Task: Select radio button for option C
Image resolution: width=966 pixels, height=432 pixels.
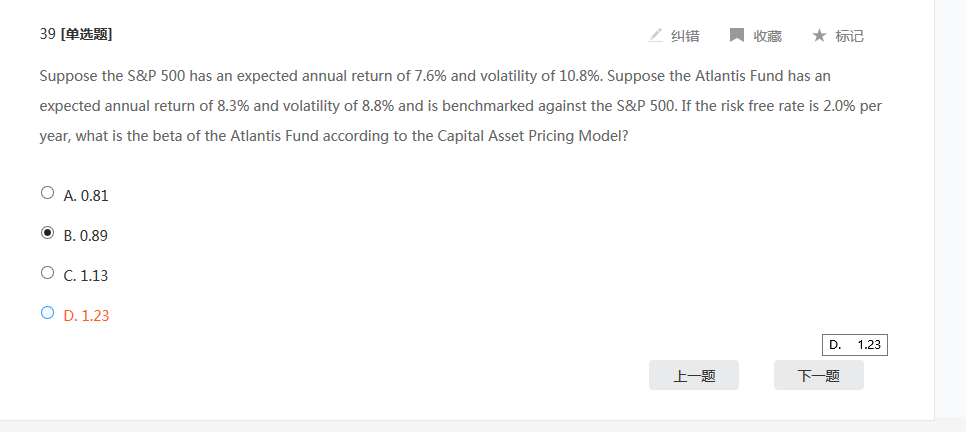Action: point(47,272)
